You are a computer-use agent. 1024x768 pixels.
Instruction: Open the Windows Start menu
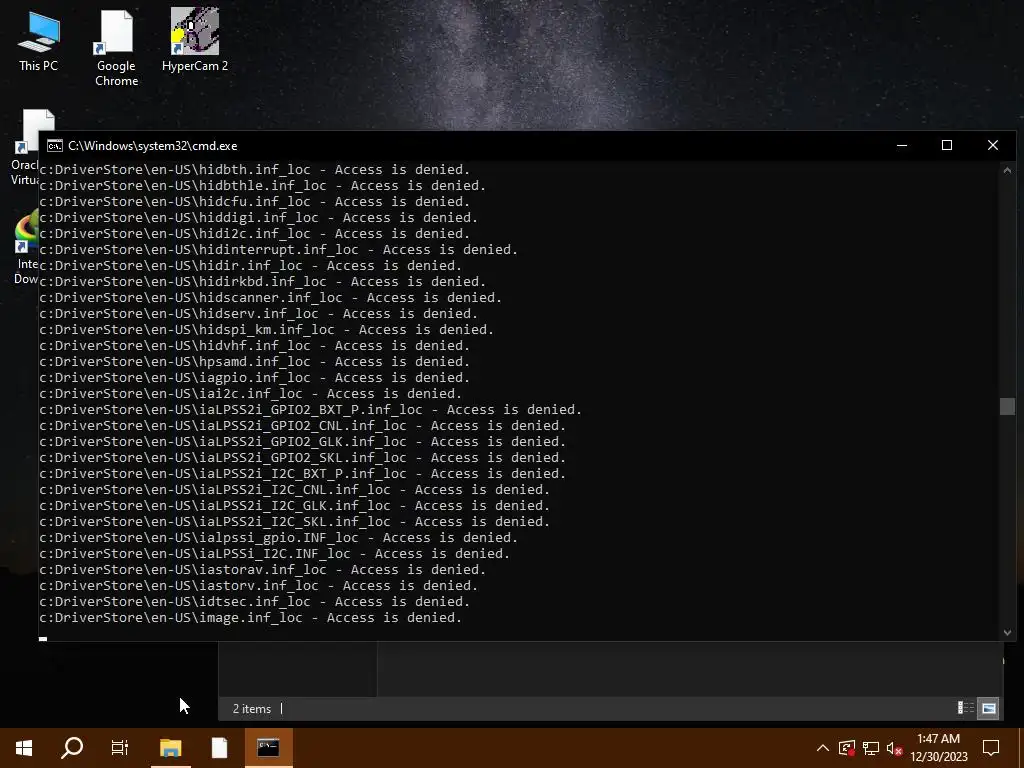coord(24,748)
